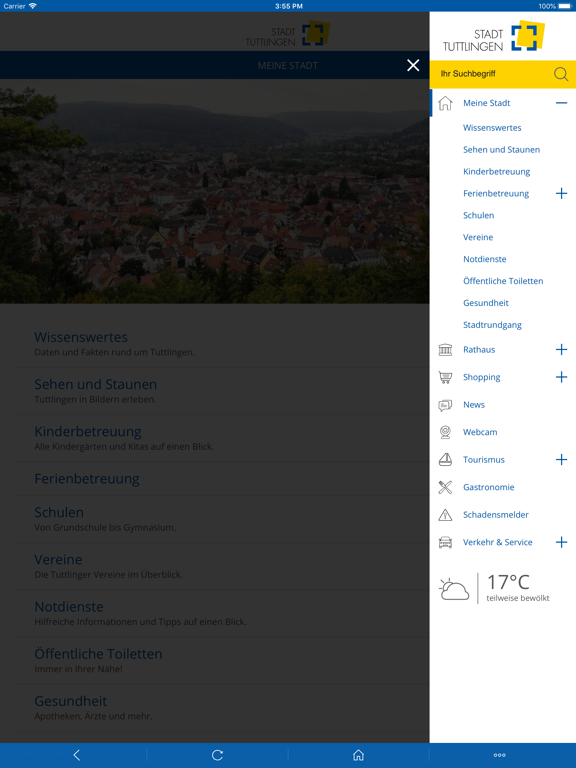The image size is (576, 768).
Task: Open Sehen und Staunen in main list
Action: 96,384
